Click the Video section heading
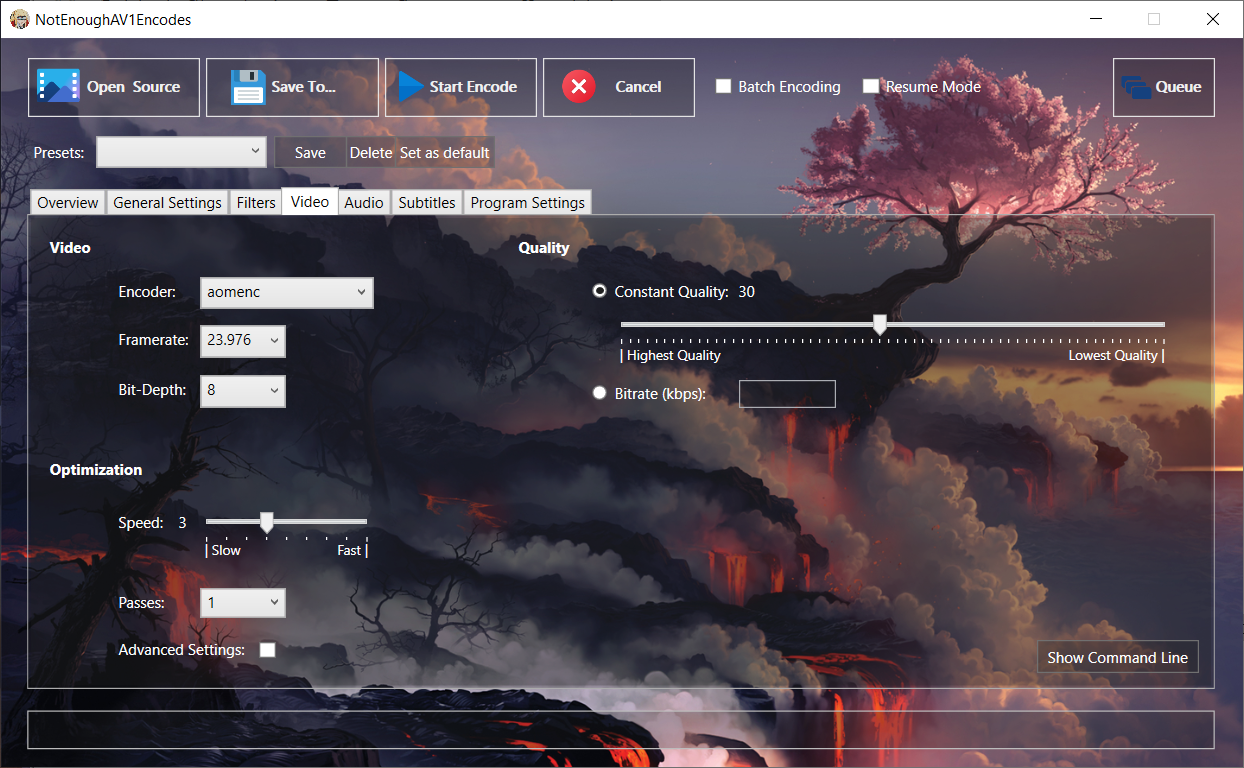Screen dimensions: 1244x768 (70, 247)
